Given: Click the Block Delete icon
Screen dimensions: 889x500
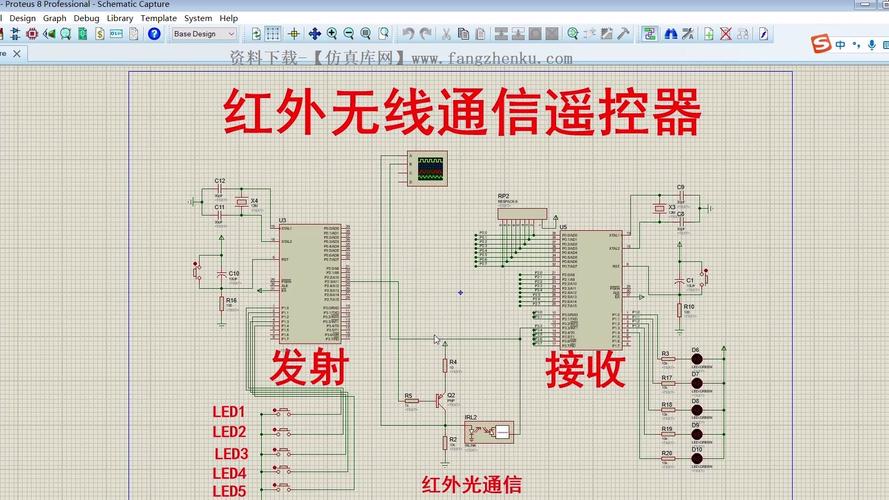Looking at the screenshot, I should point(552,34).
